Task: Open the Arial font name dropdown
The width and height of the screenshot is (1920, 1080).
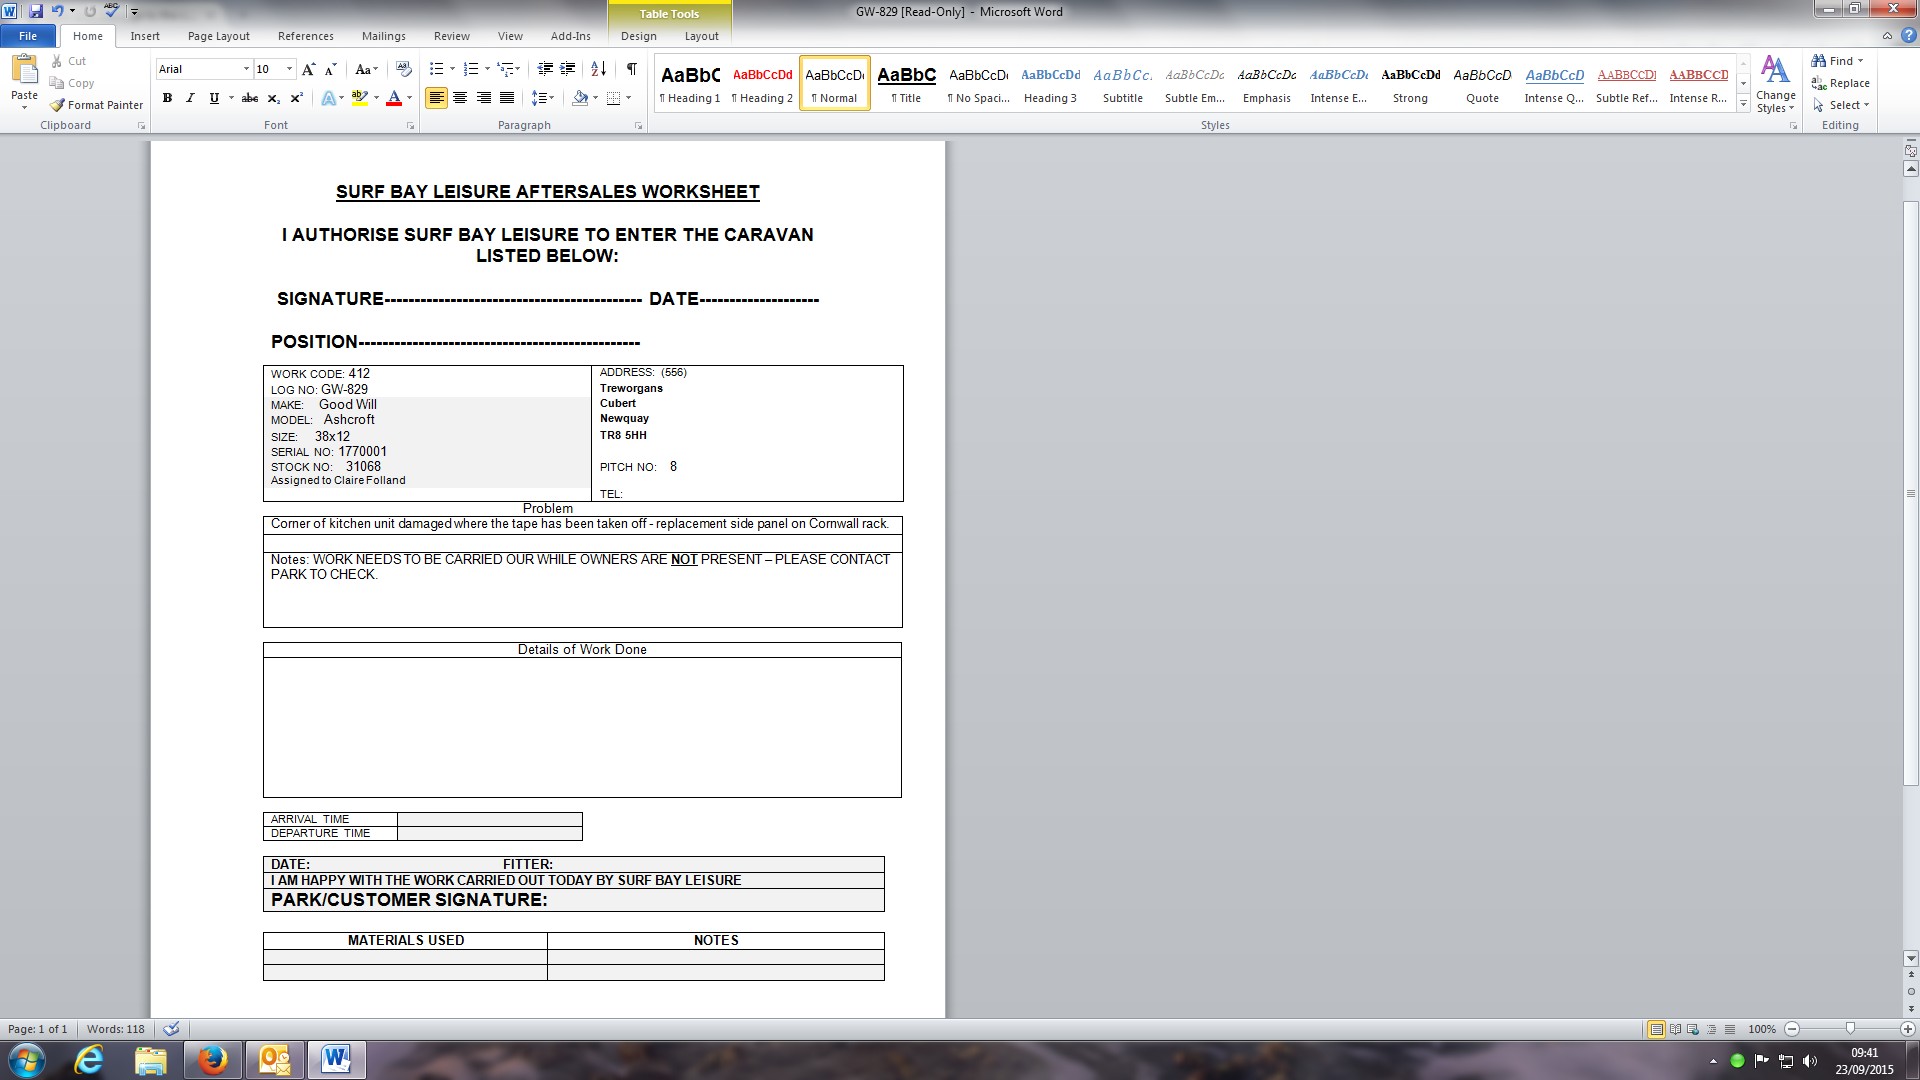Action: click(246, 69)
